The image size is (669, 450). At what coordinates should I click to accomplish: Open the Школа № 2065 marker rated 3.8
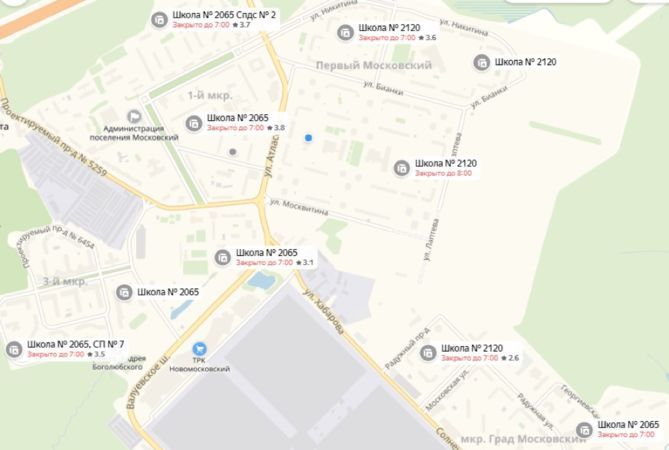pos(194,124)
